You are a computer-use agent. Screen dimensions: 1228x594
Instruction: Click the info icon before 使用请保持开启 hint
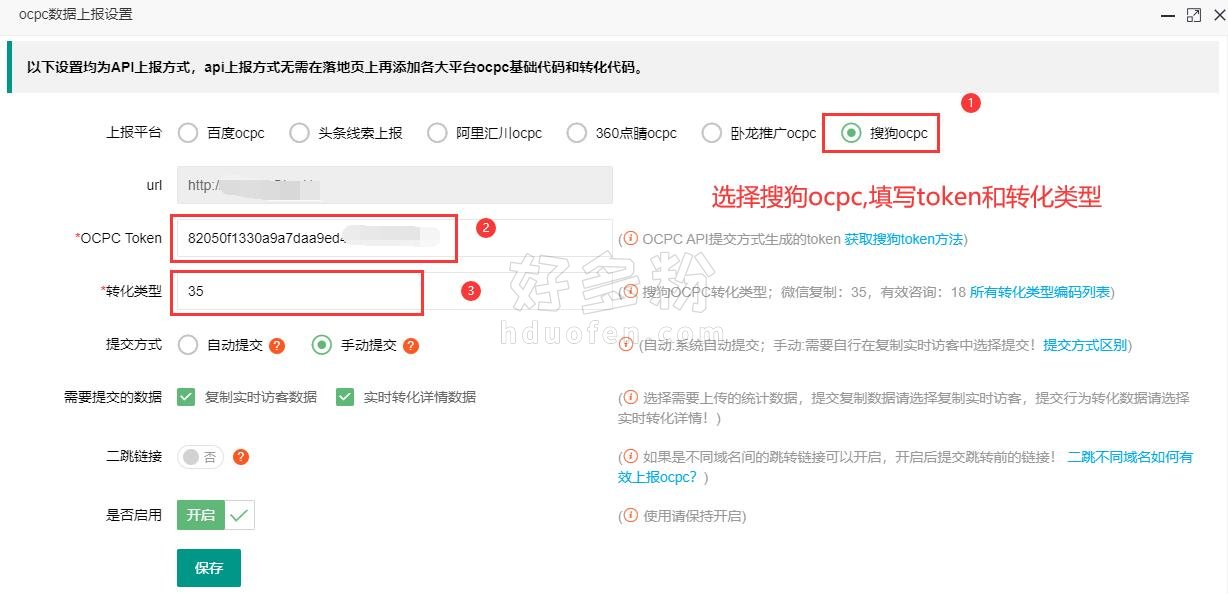pos(630,516)
